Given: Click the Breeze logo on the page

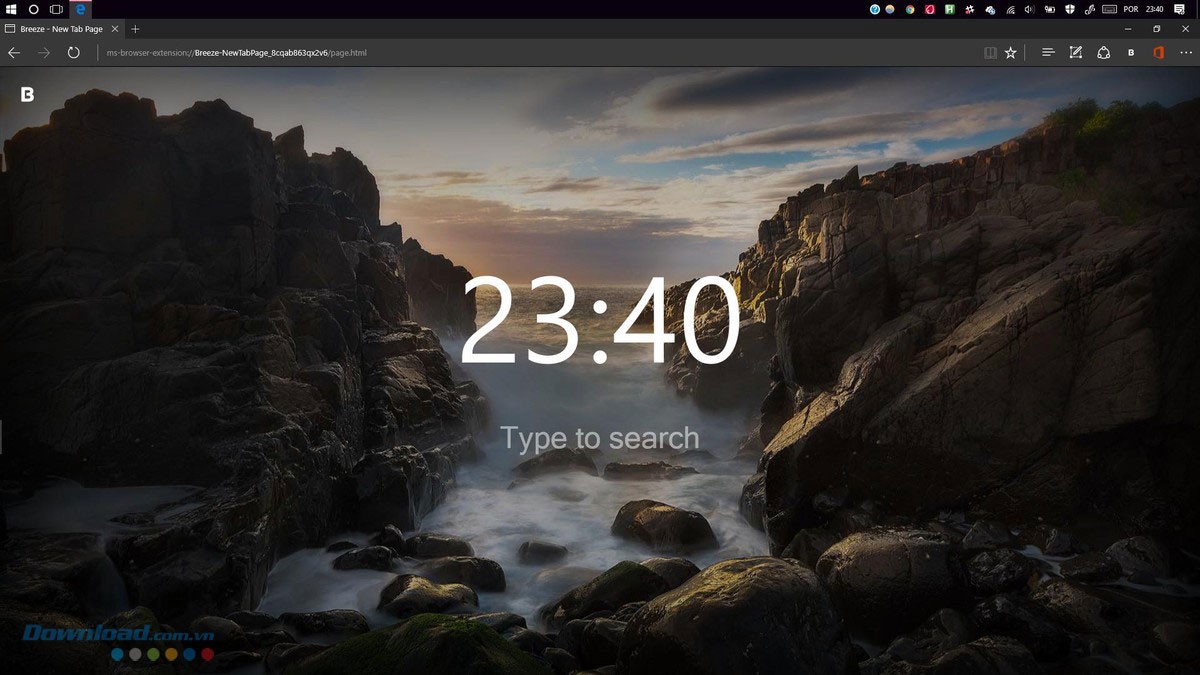Looking at the screenshot, I should point(28,94).
